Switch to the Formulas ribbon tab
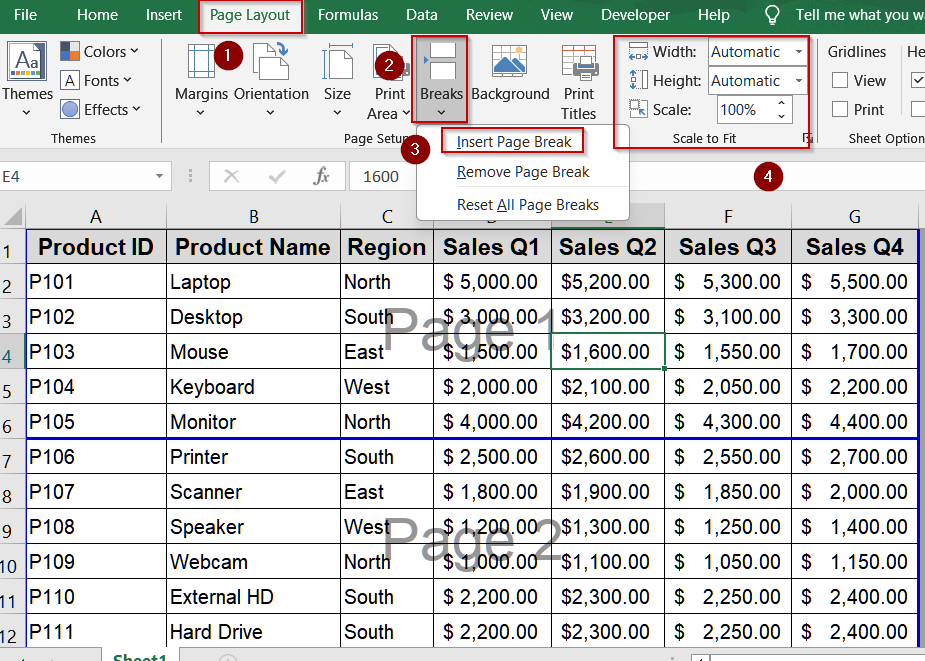This screenshot has height=661, width=925. pos(348,15)
